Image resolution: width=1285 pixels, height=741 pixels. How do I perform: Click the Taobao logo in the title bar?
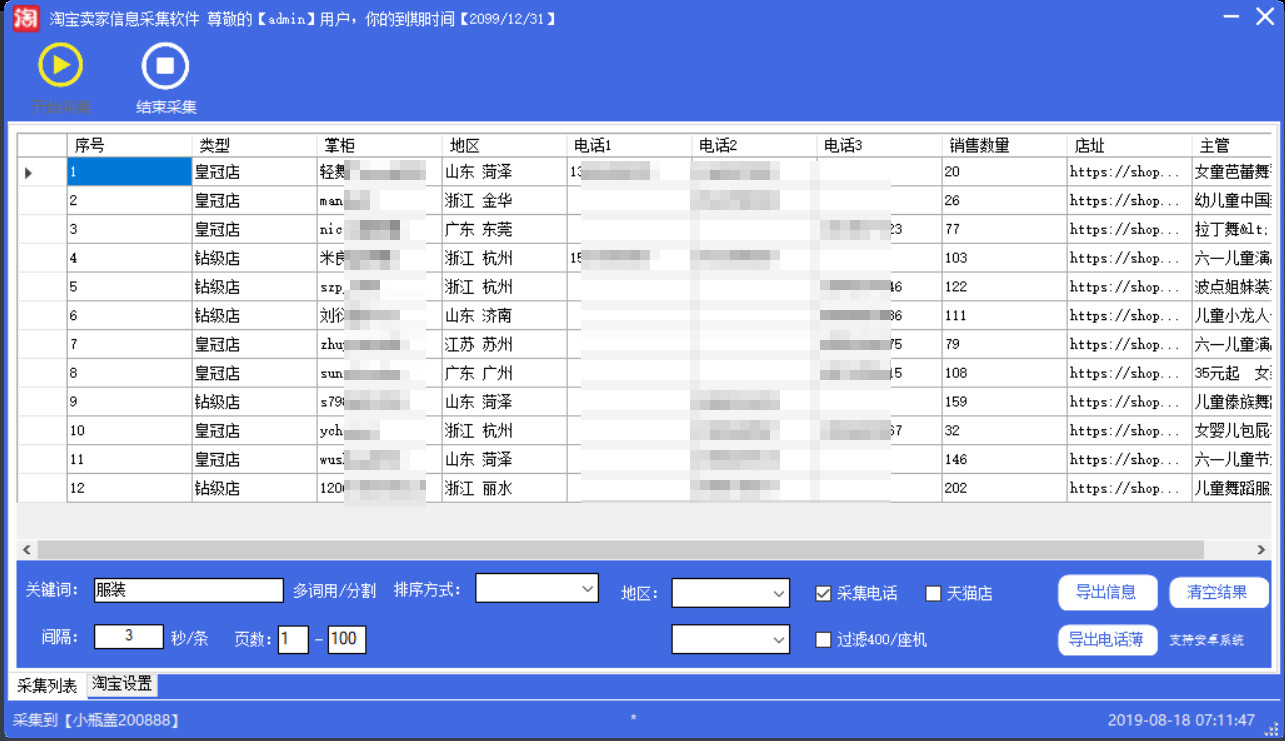[x=24, y=18]
